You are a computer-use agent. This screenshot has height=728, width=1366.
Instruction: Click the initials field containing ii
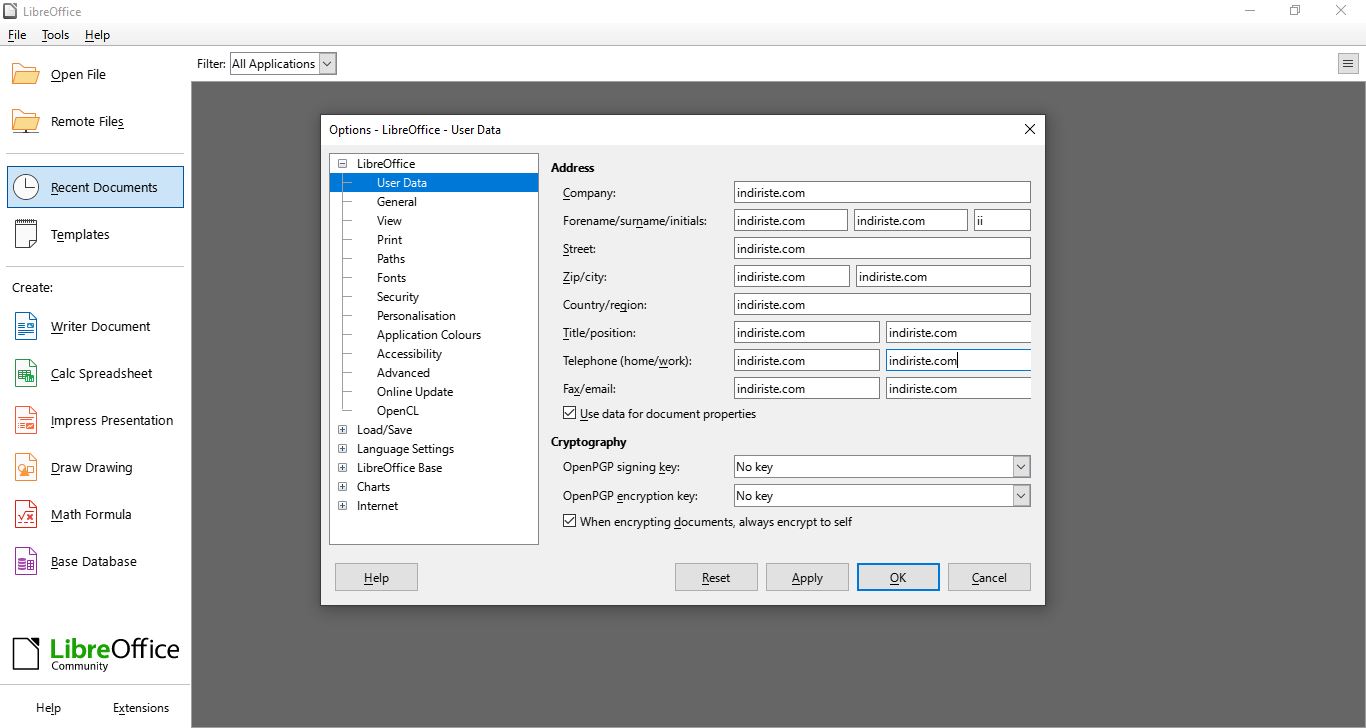click(x=1002, y=220)
